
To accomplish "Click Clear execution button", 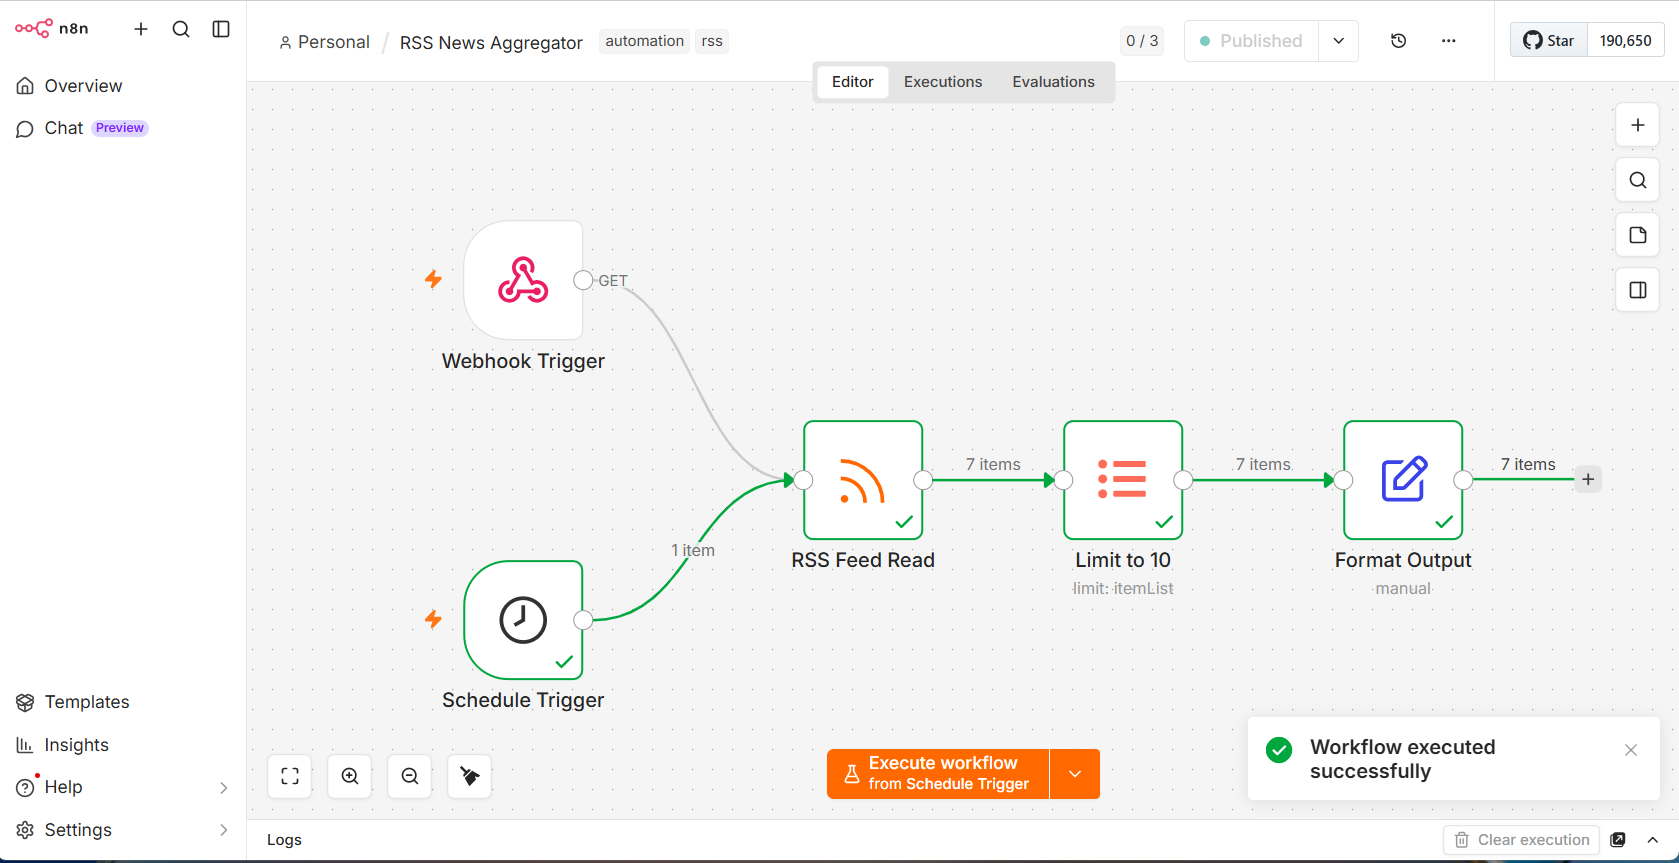I will tap(1522, 840).
